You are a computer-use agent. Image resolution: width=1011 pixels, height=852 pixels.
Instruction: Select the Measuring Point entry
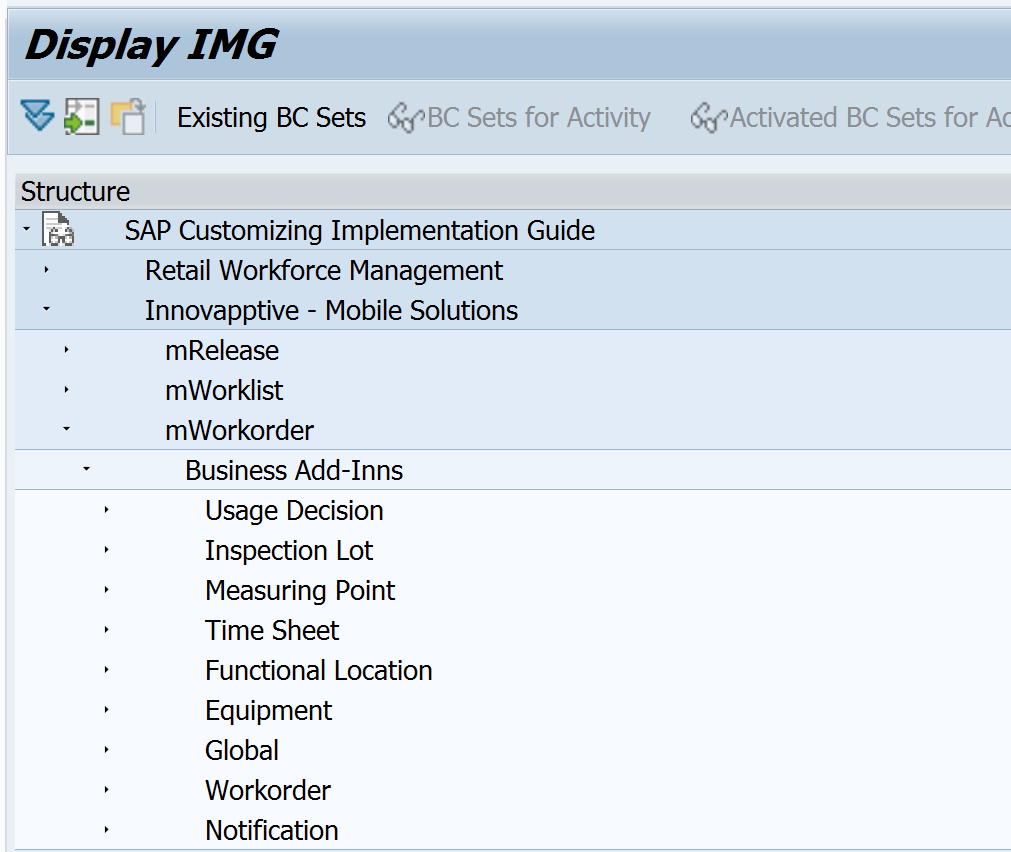299,591
